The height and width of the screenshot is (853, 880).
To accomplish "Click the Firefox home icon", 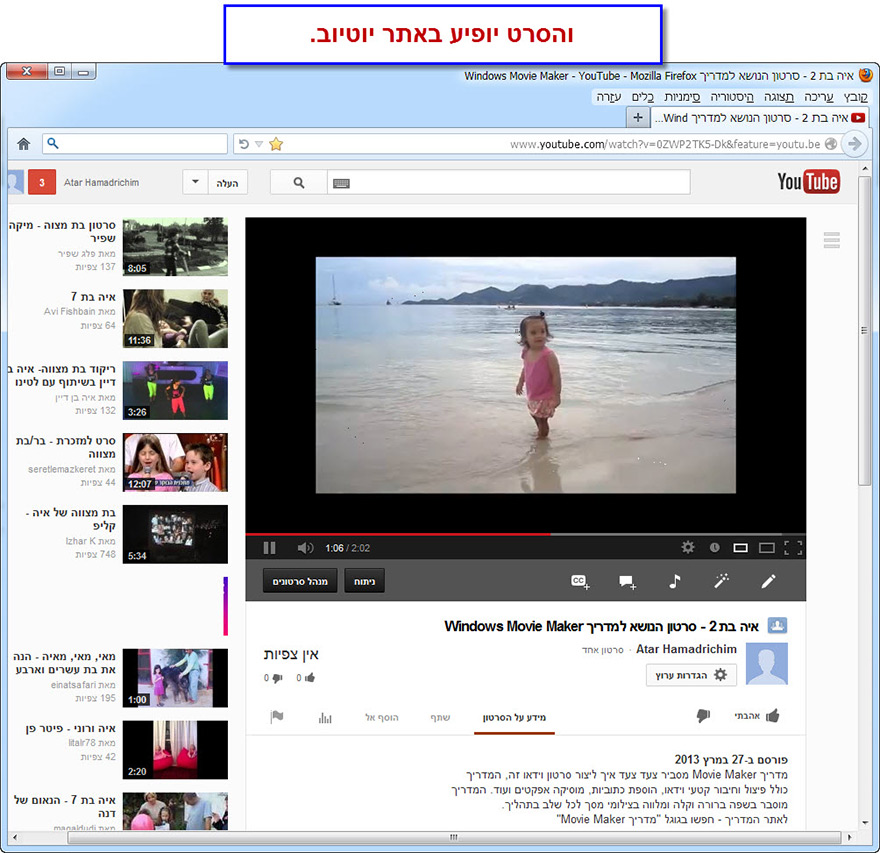I will 24,144.
